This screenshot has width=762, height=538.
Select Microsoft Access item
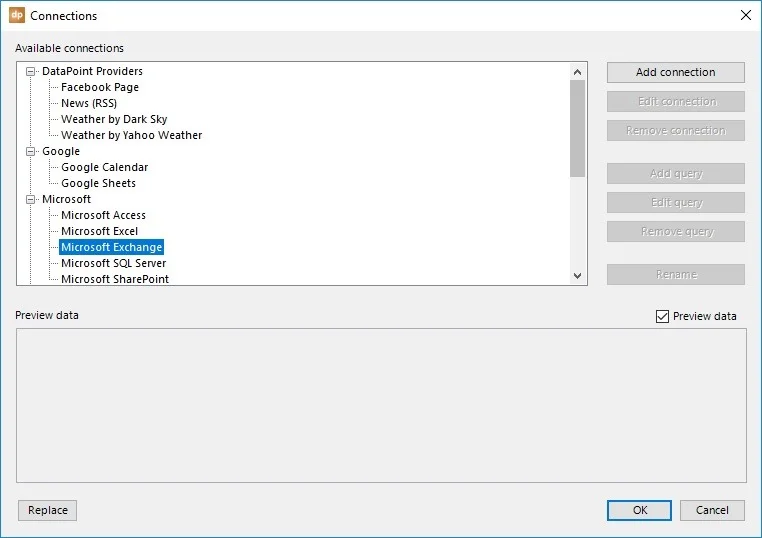pos(103,215)
